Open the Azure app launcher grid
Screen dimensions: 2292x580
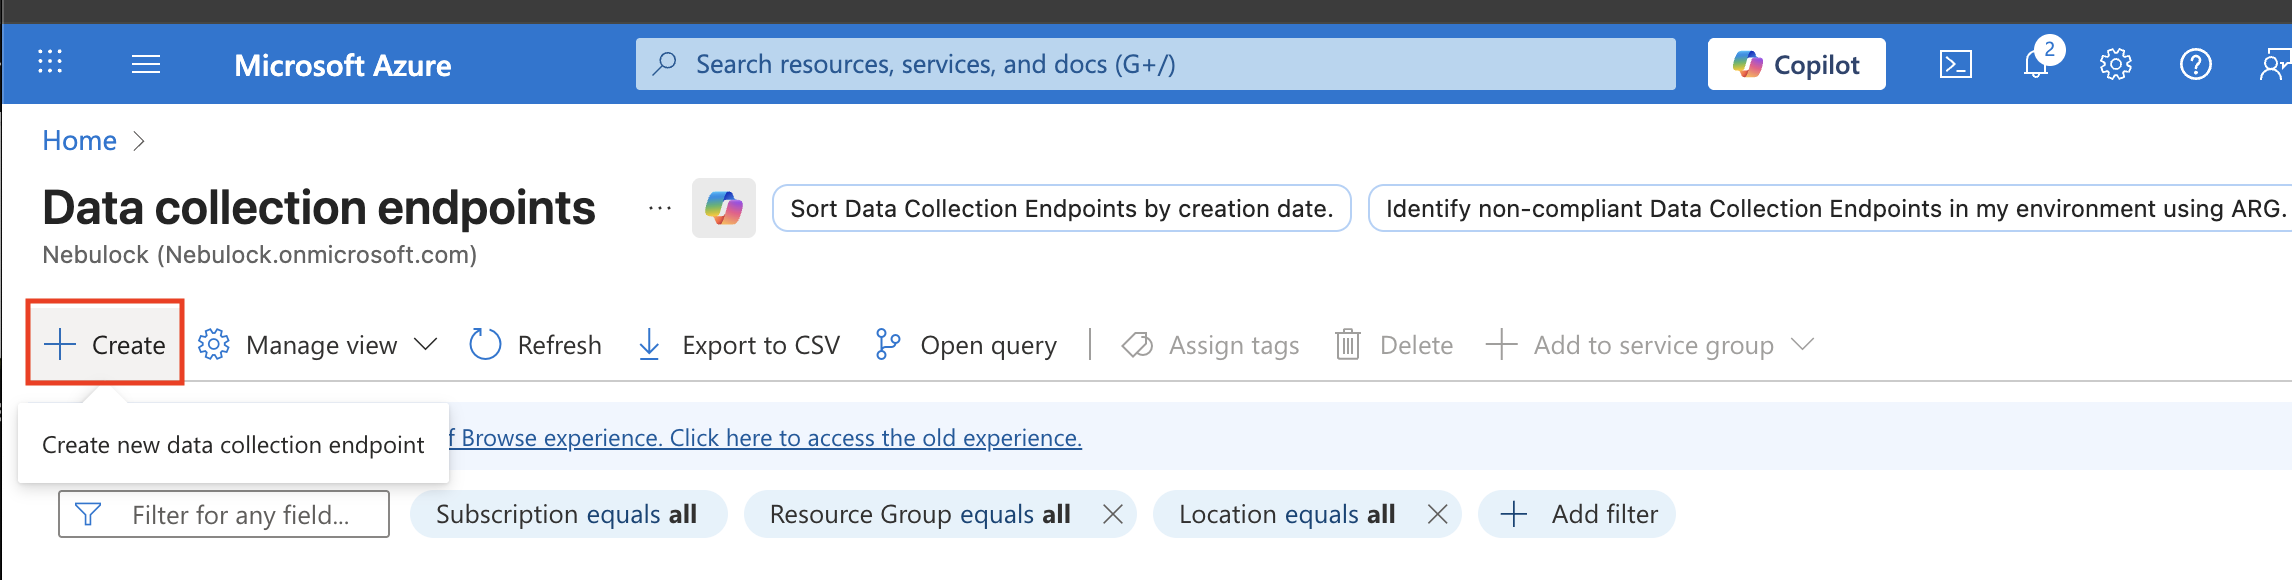(50, 63)
